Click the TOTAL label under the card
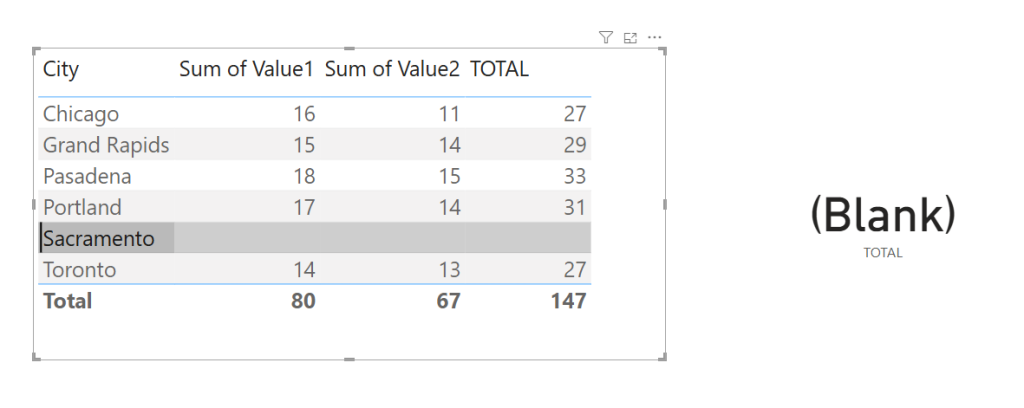1024x408 pixels. tap(883, 253)
